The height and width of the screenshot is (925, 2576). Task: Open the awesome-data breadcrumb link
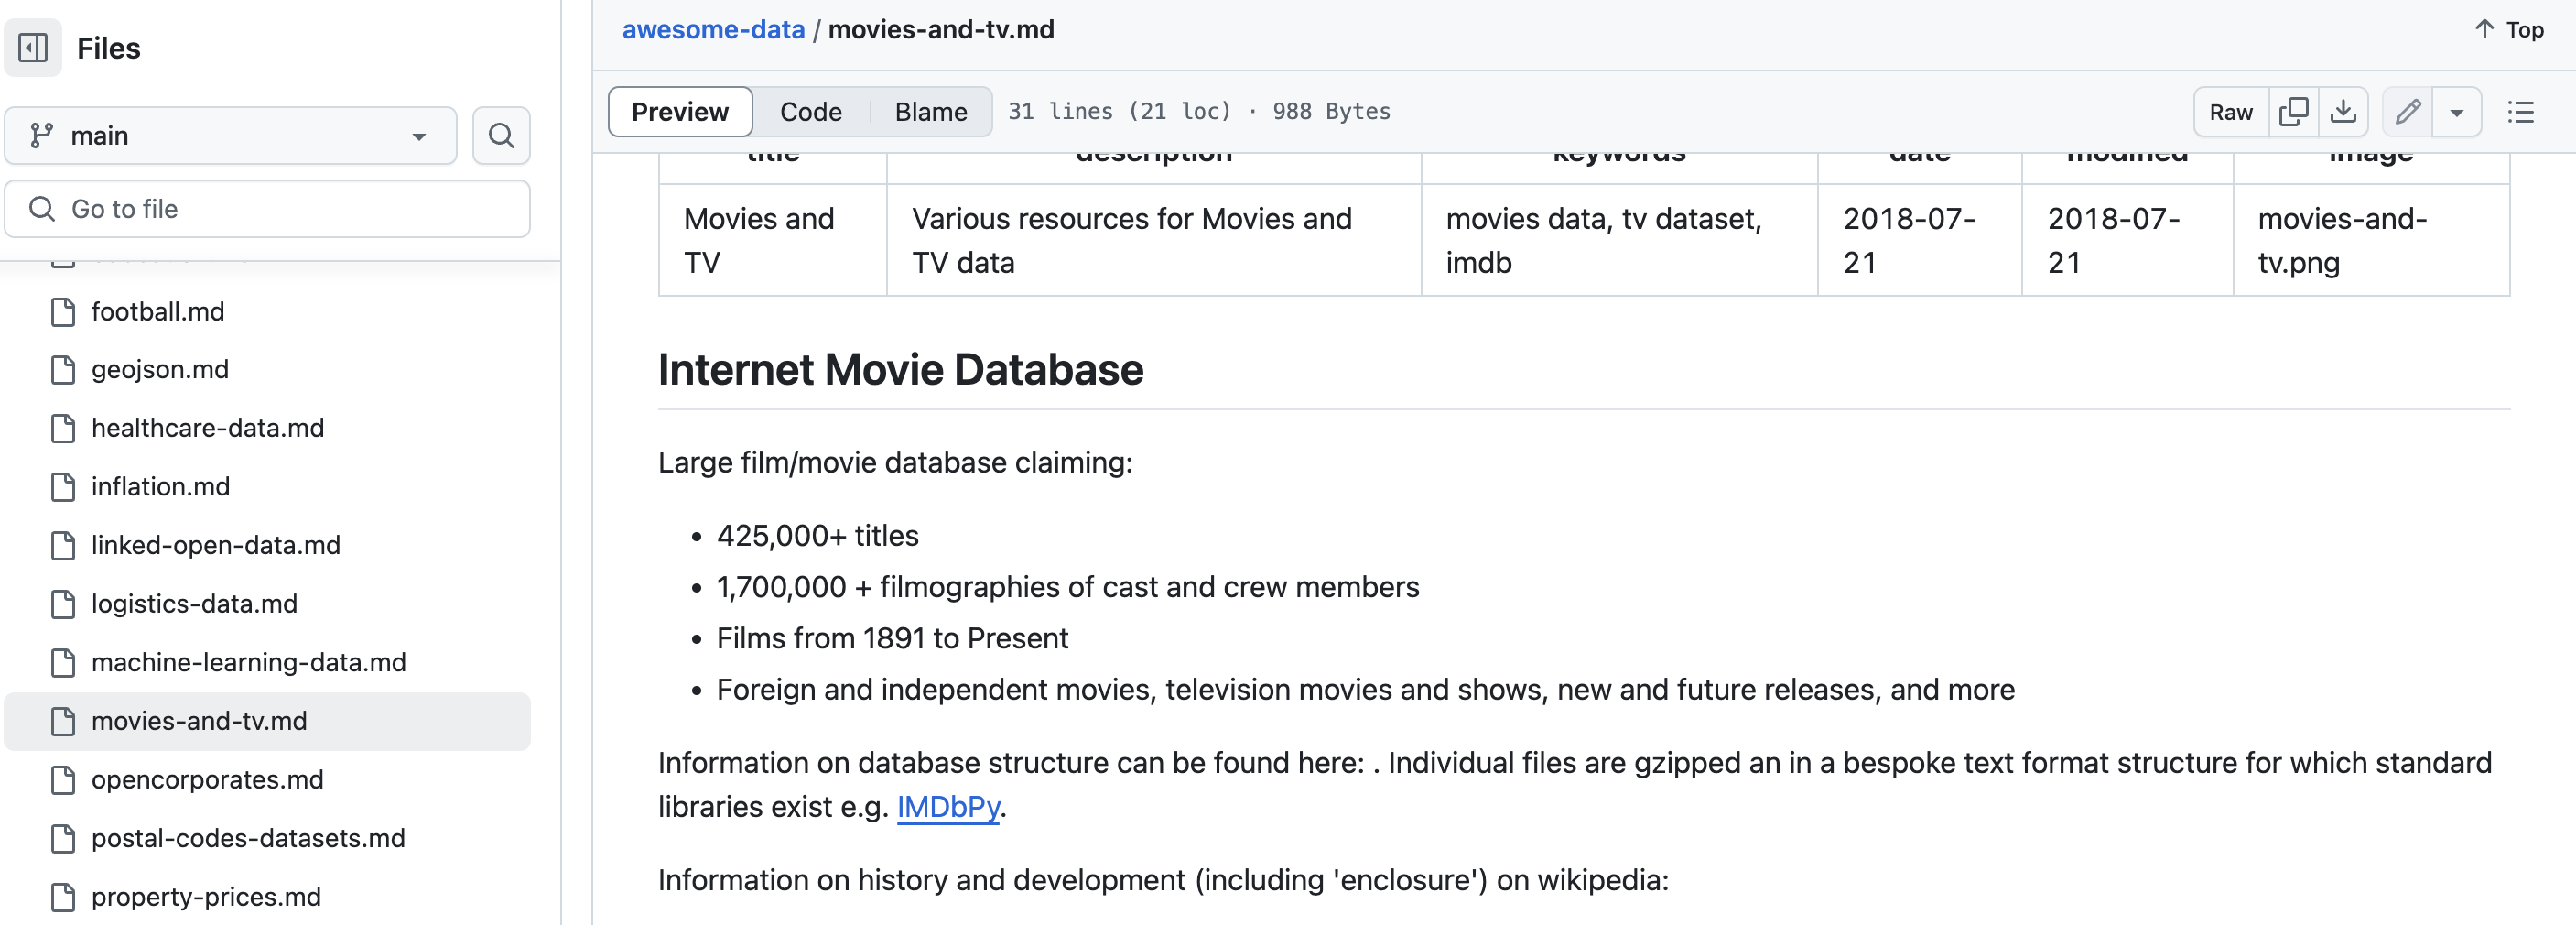[712, 29]
